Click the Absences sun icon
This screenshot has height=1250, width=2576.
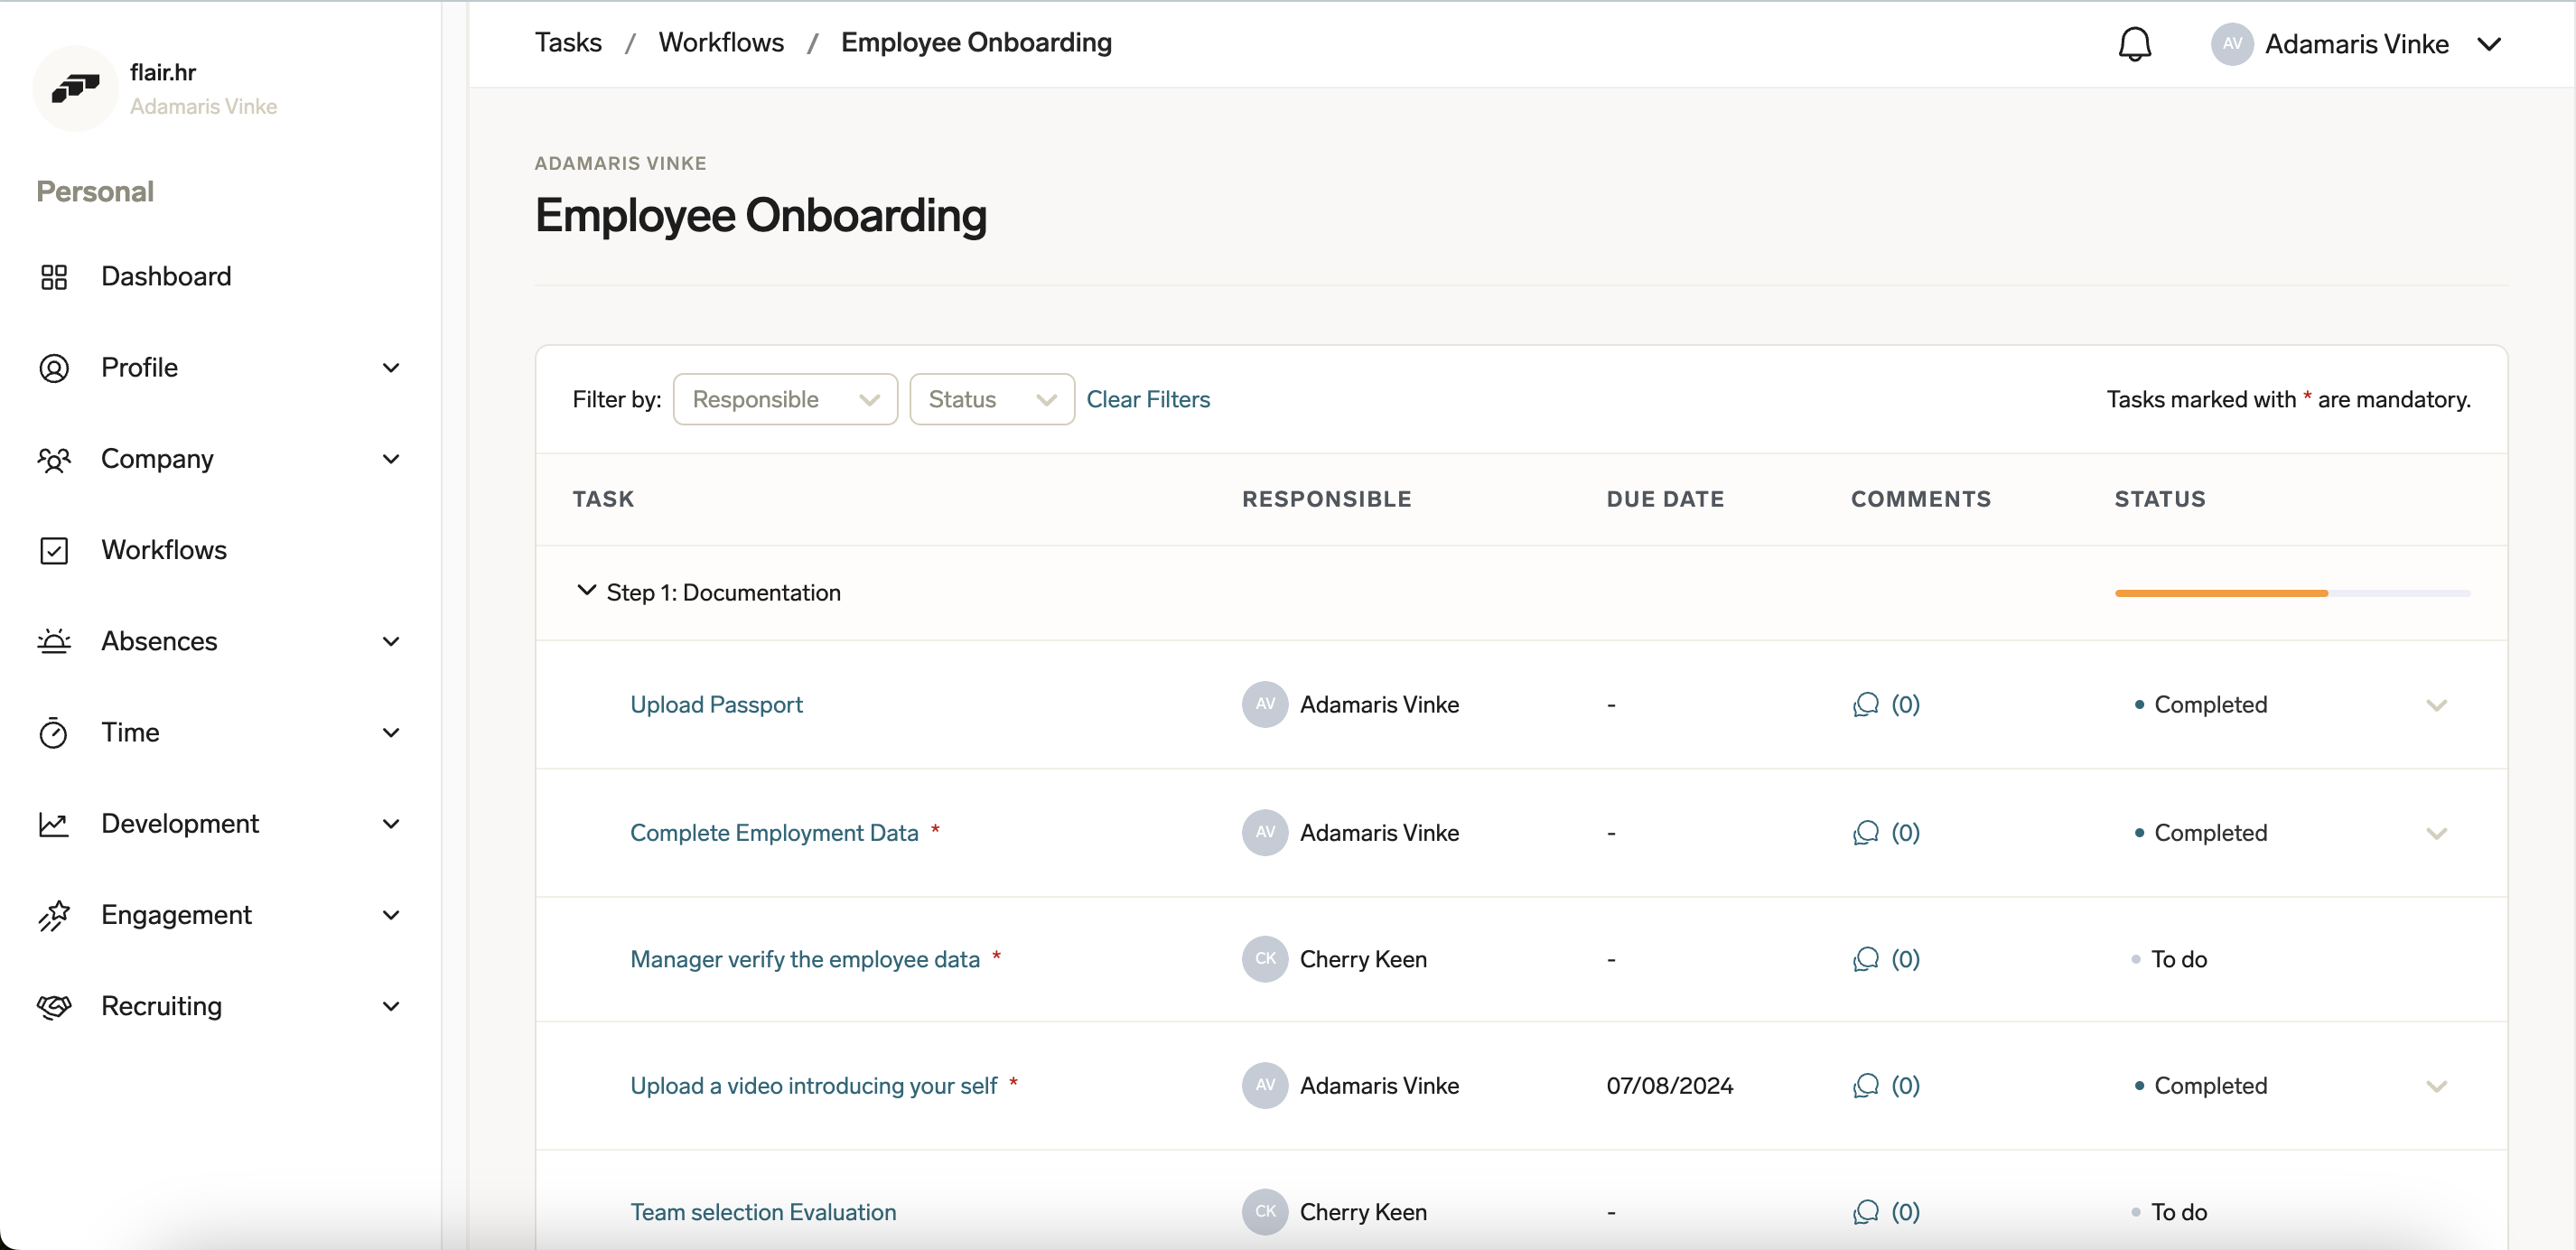click(55, 641)
